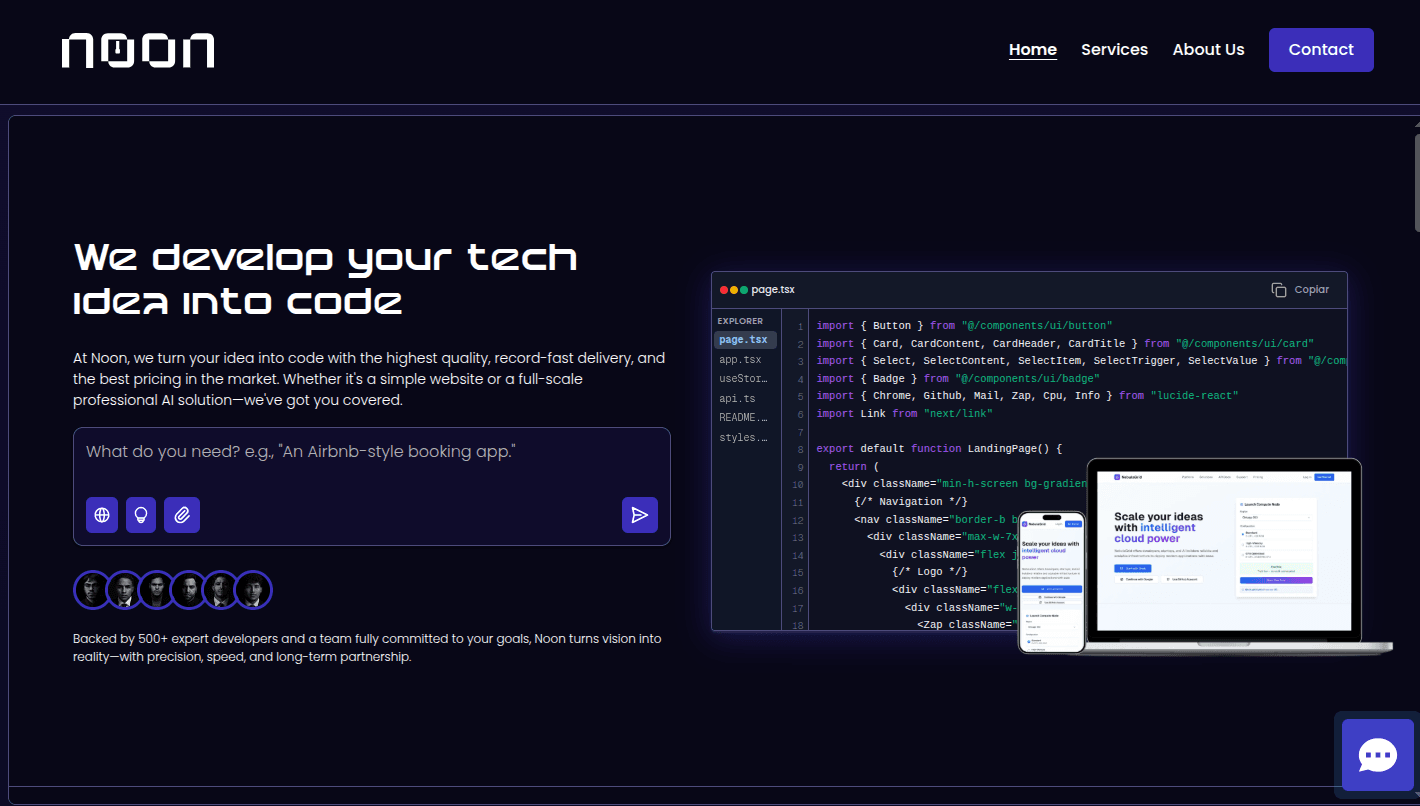Click the paperclip attach icon

click(182, 515)
